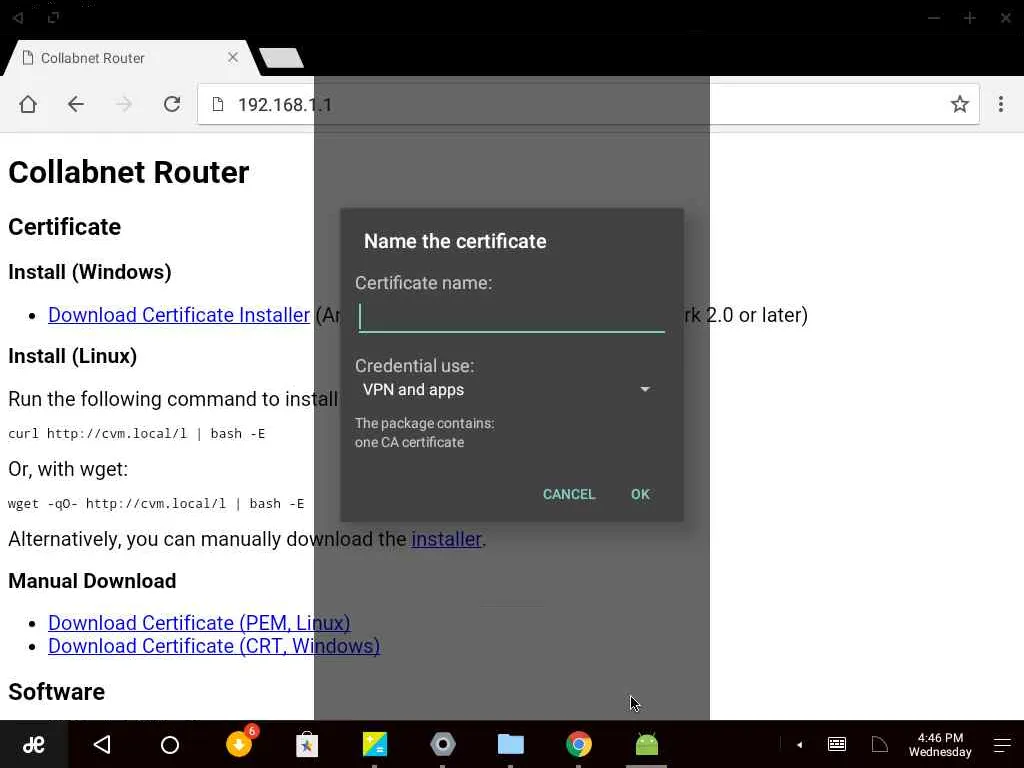
Task: Click the taskbar Back triangle button
Action: (x=102, y=744)
